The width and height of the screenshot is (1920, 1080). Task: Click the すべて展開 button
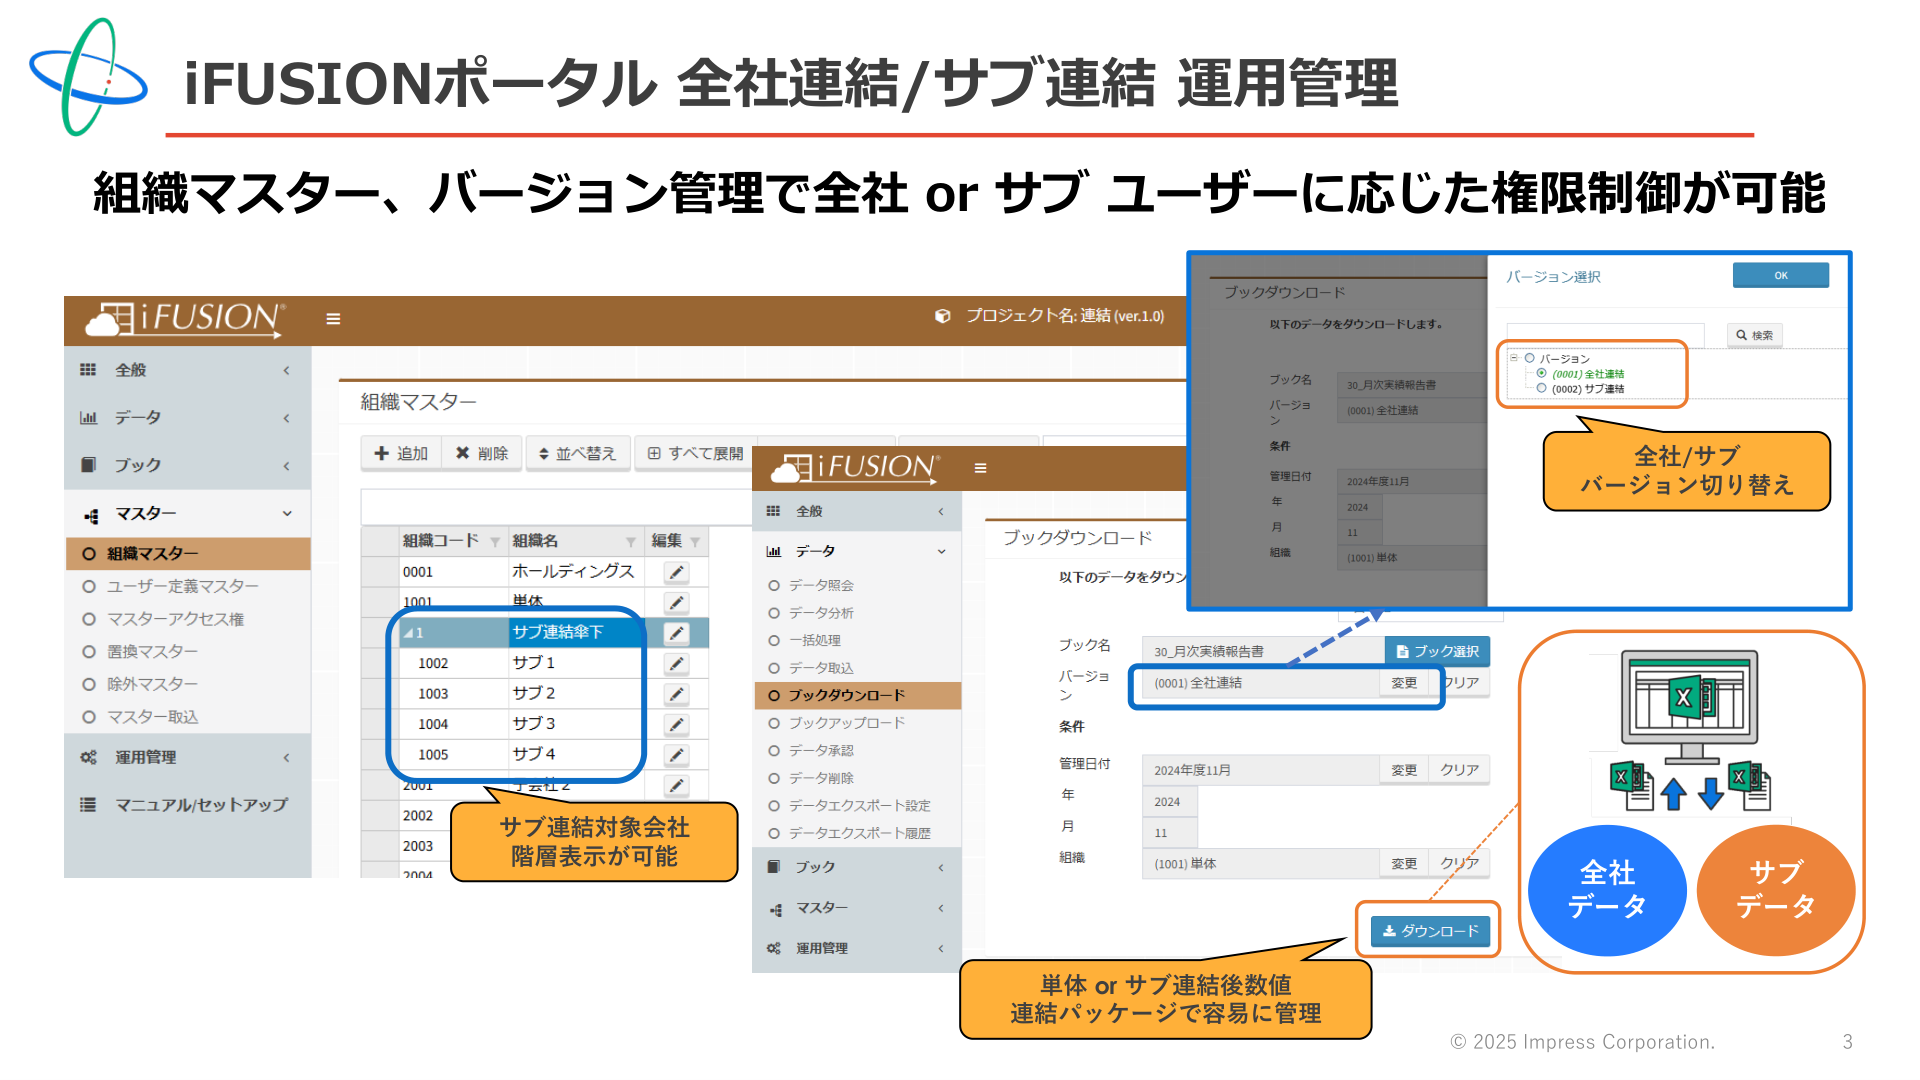[695, 454]
